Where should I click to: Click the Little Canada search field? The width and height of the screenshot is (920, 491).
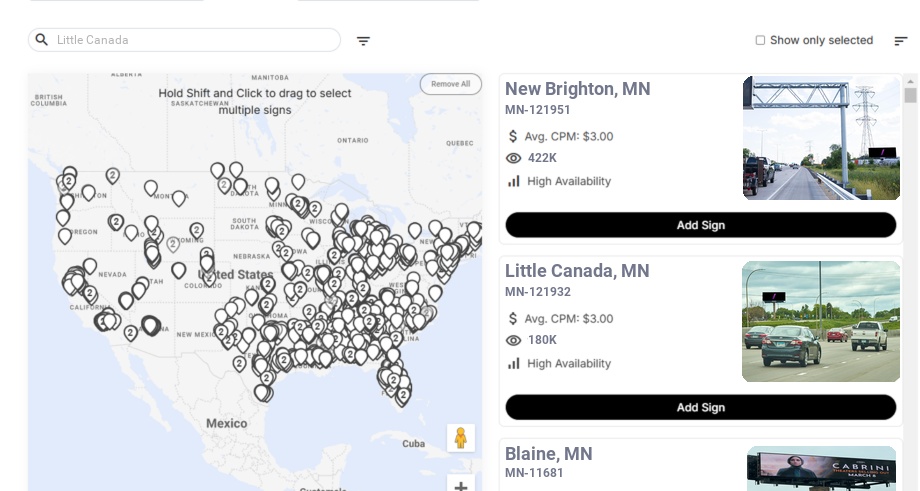184,40
